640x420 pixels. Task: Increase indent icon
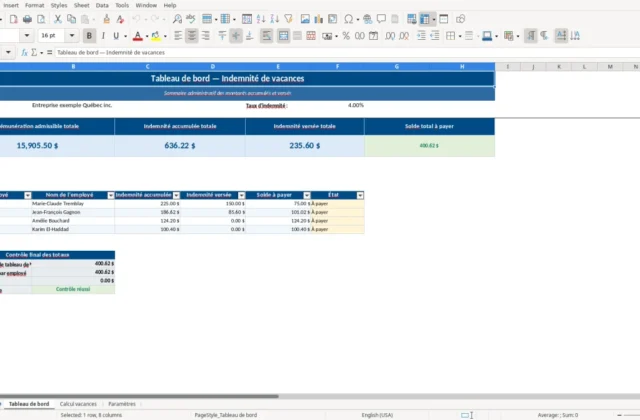pos(421,36)
